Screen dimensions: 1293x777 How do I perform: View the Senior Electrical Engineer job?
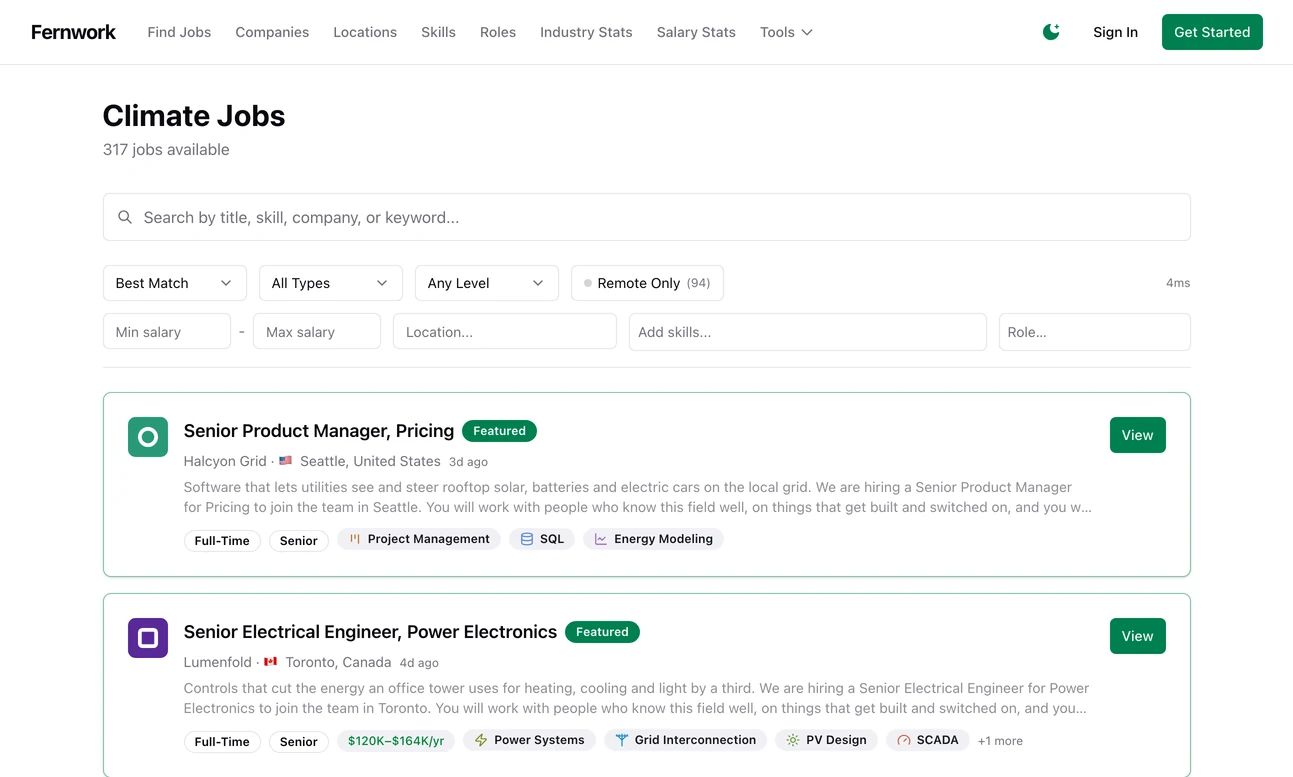tap(1137, 636)
